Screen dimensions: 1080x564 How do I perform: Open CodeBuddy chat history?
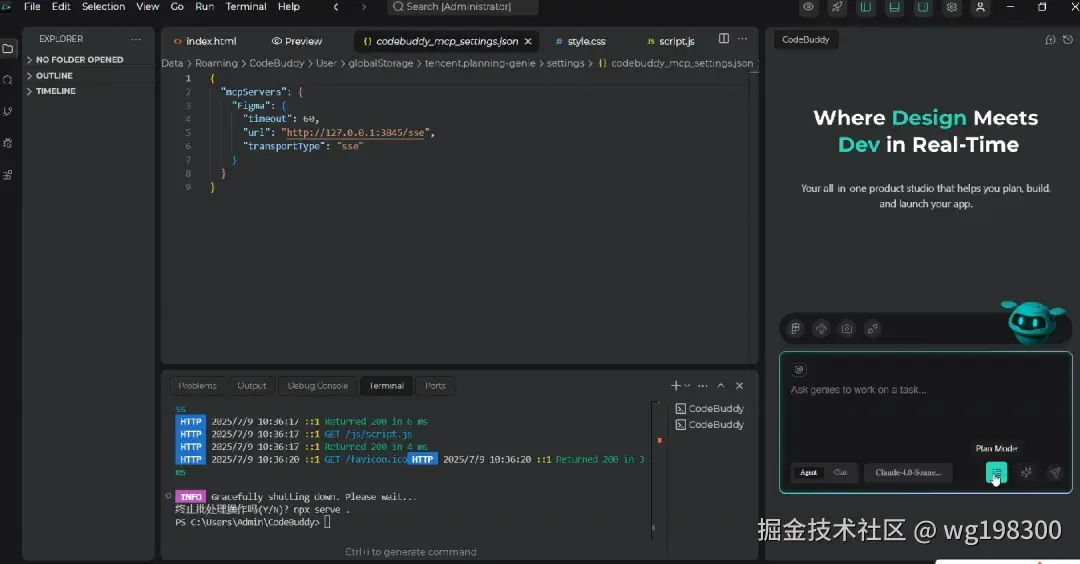click(1068, 40)
